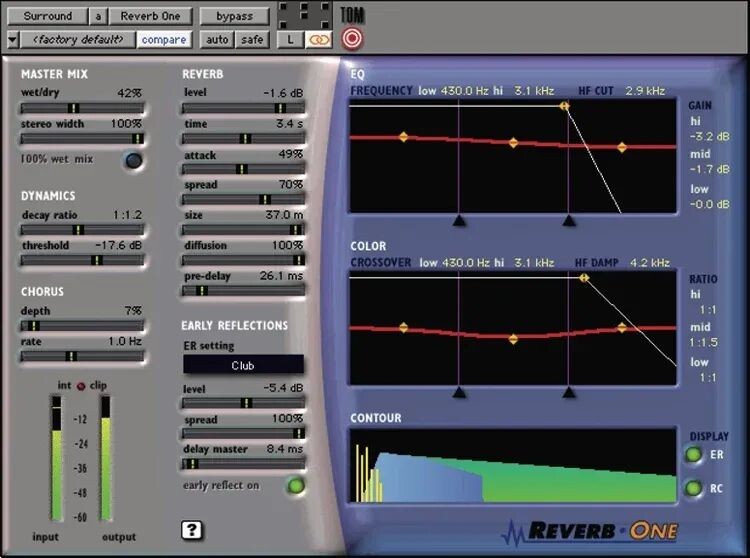Click the channel link rings icon
The width and height of the screenshot is (750, 558).
click(318, 40)
